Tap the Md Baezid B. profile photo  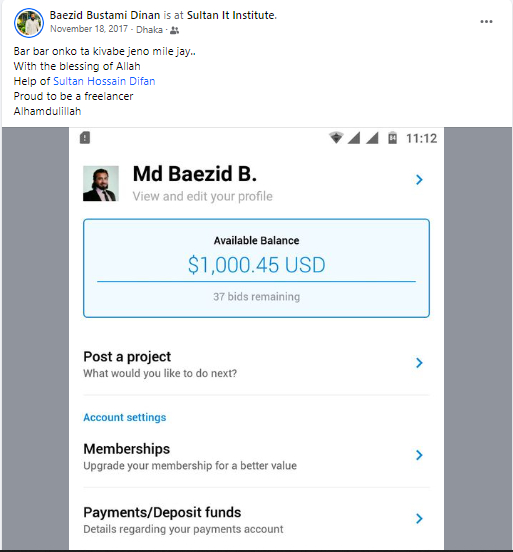101,183
